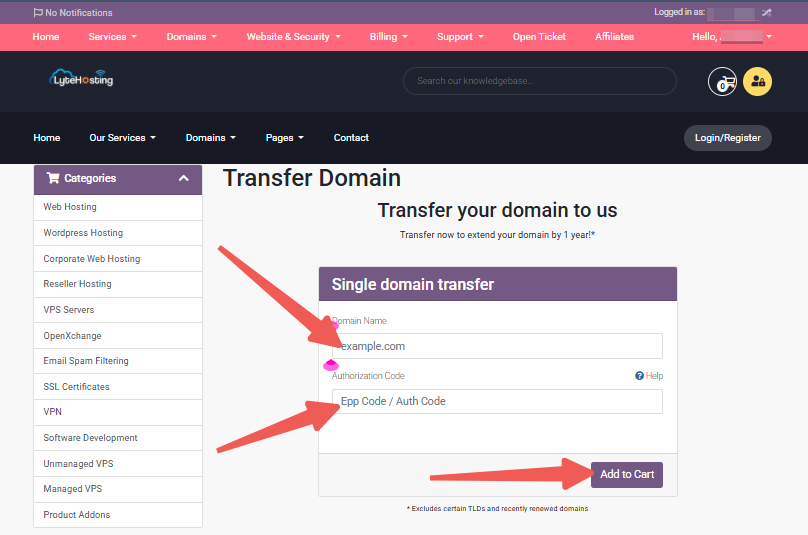
Task: Select VPS Servers category
Action: point(118,310)
